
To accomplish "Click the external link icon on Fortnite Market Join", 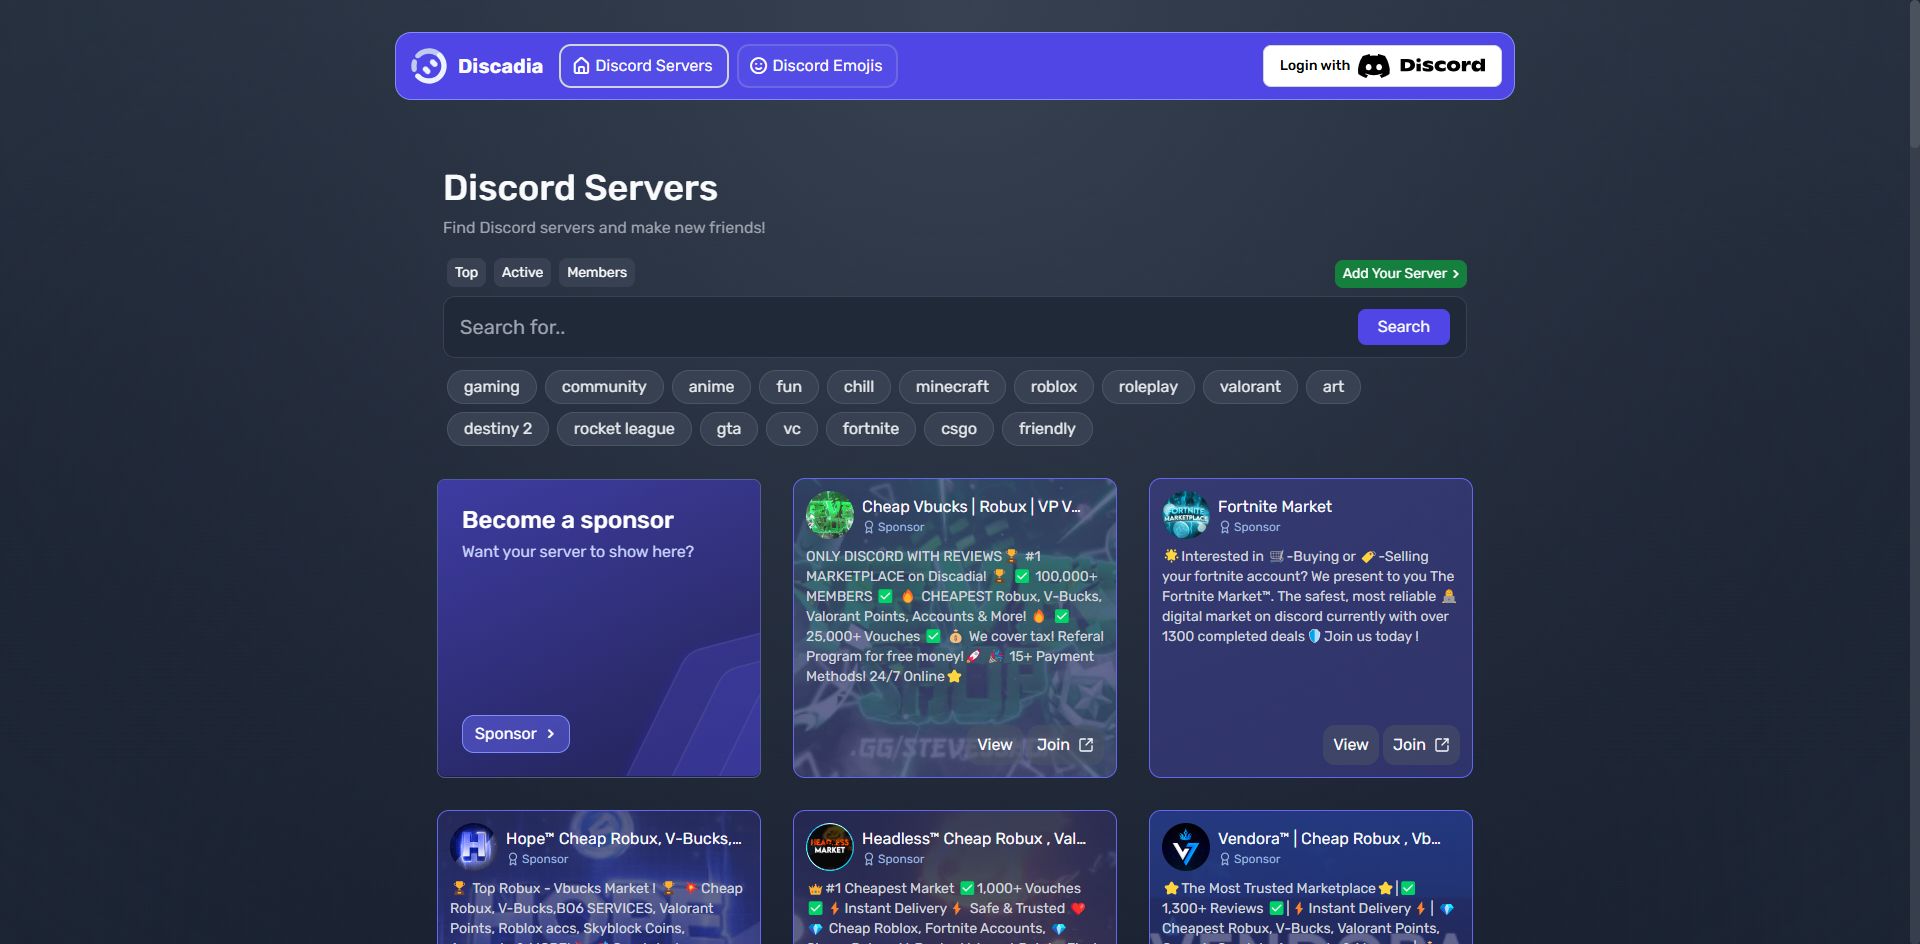I will pos(1440,744).
